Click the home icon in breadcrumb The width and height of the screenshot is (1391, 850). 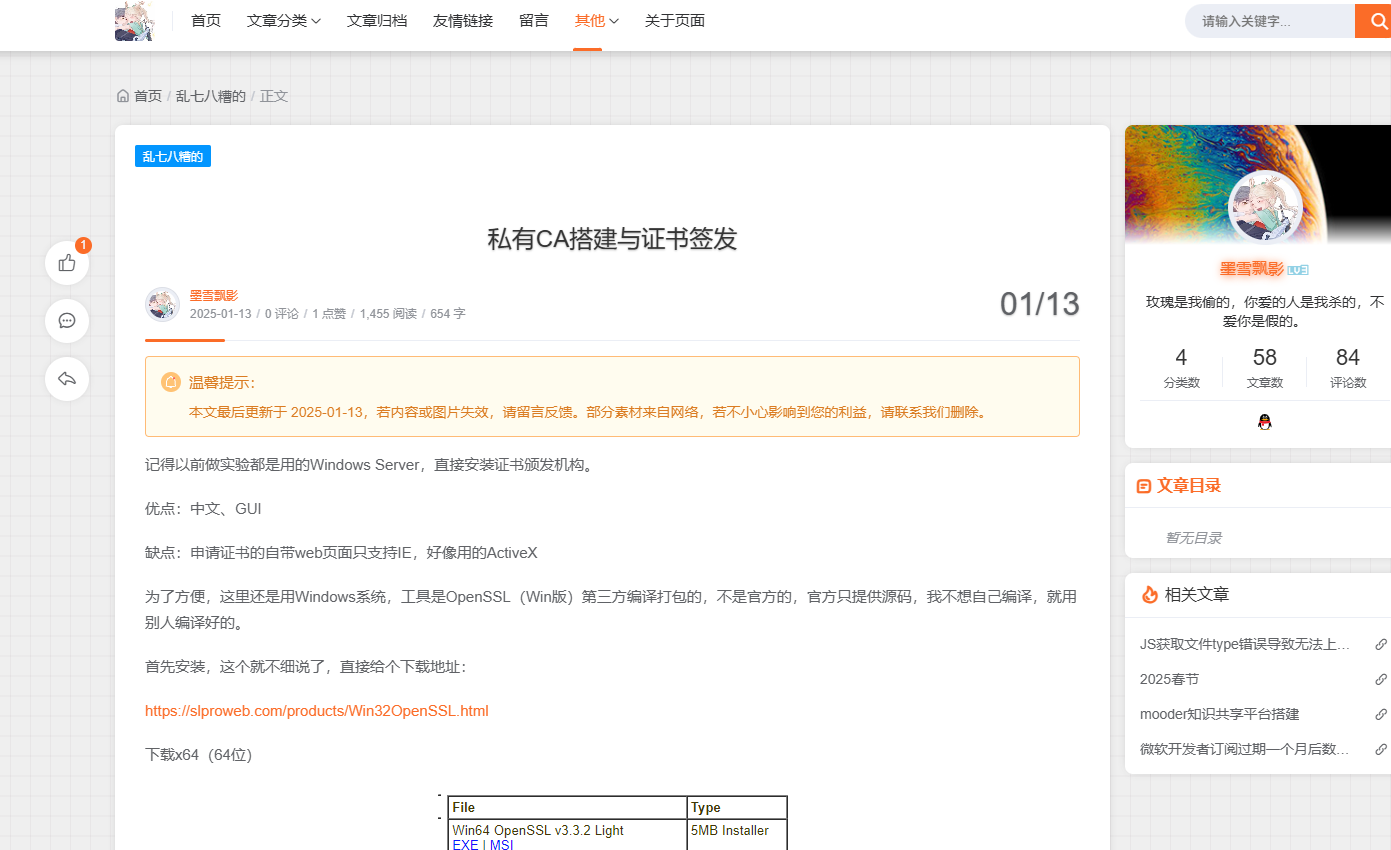pos(123,96)
